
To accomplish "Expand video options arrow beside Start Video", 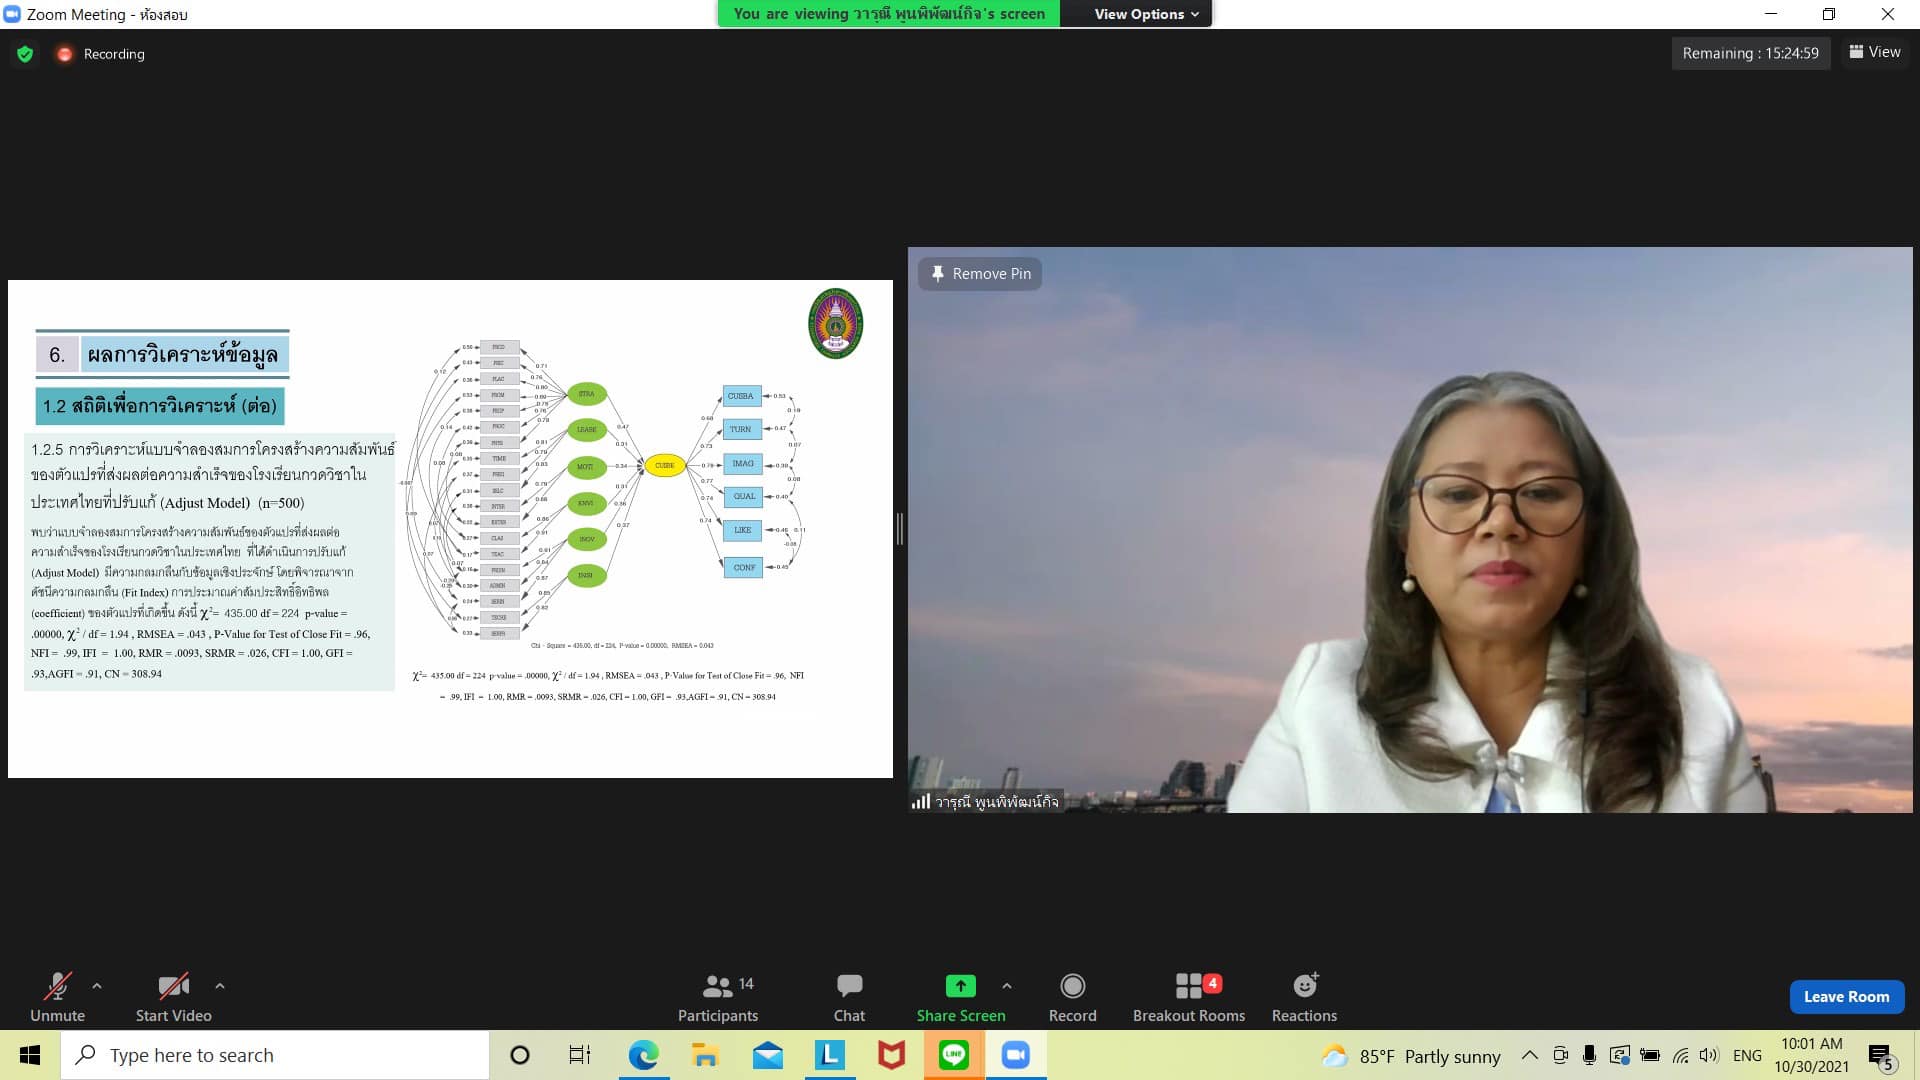I will point(220,986).
